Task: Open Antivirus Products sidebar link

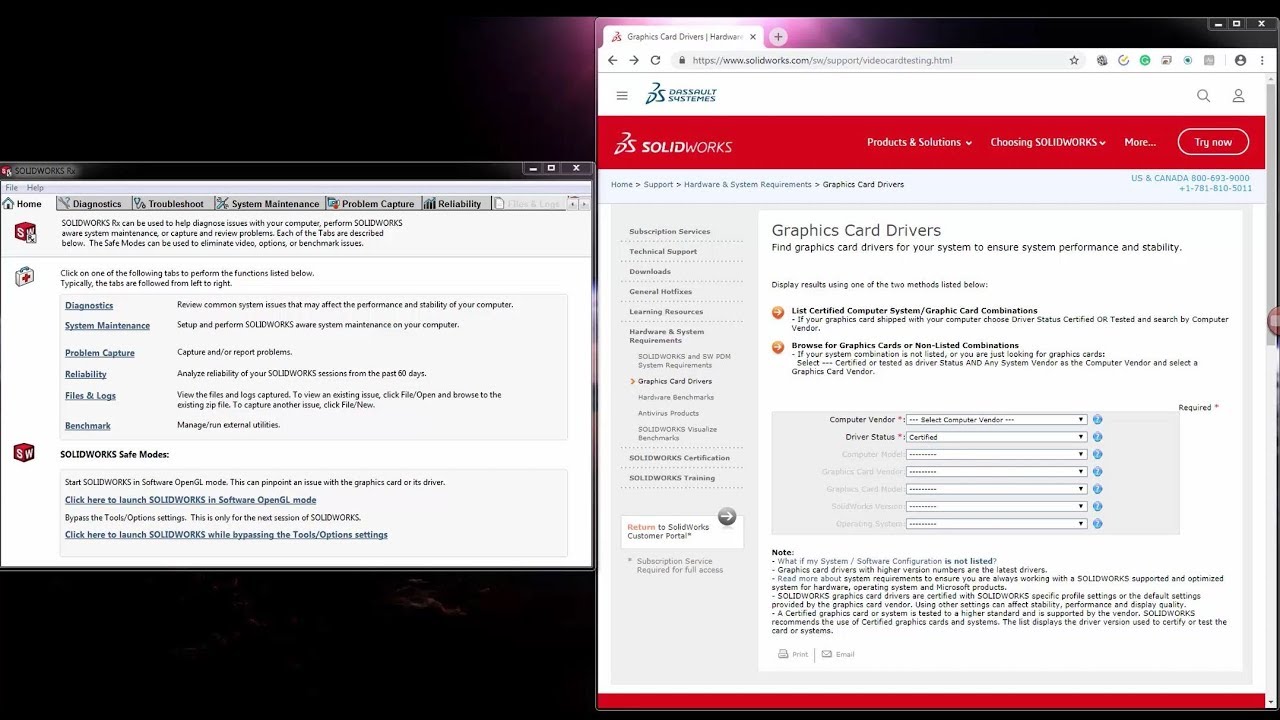Action: pyautogui.click(x=668, y=413)
